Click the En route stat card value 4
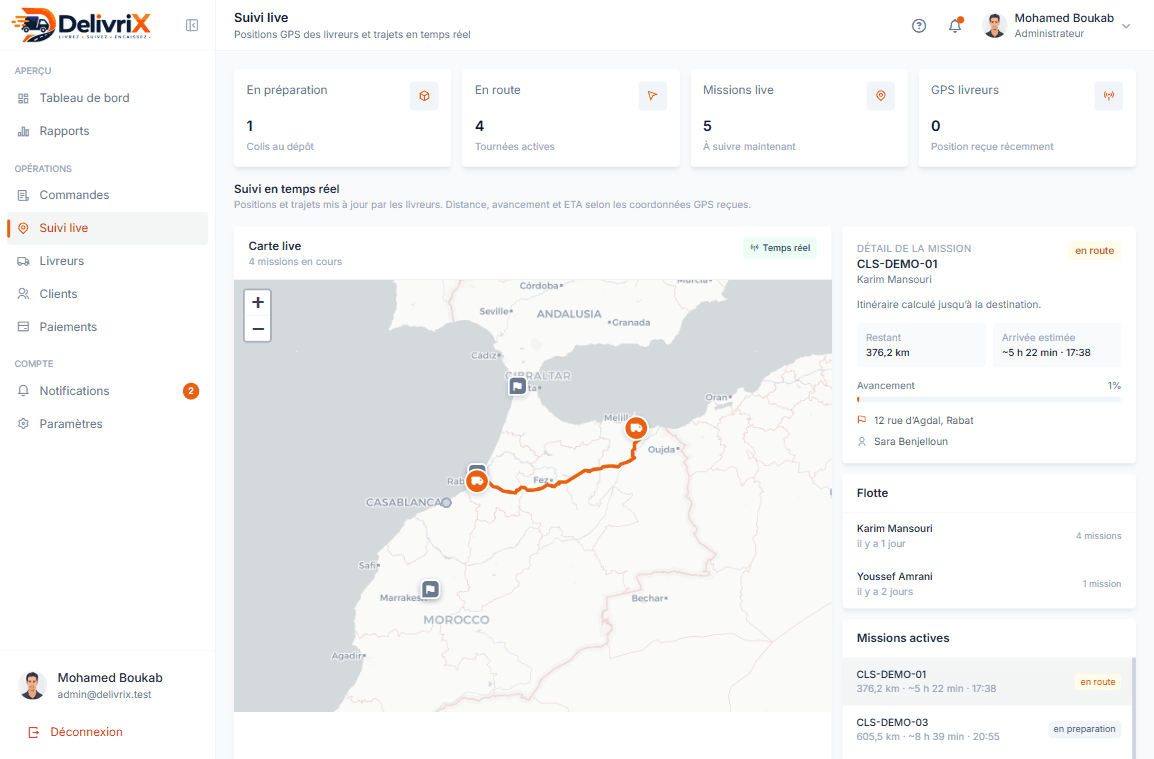The width and height of the screenshot is (1154, 759). tap(479, 126)
